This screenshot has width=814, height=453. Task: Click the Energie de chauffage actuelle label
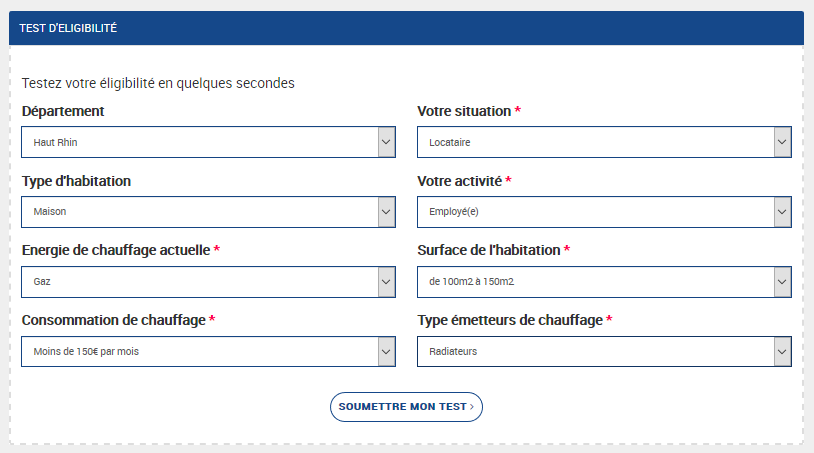(115, 250)
